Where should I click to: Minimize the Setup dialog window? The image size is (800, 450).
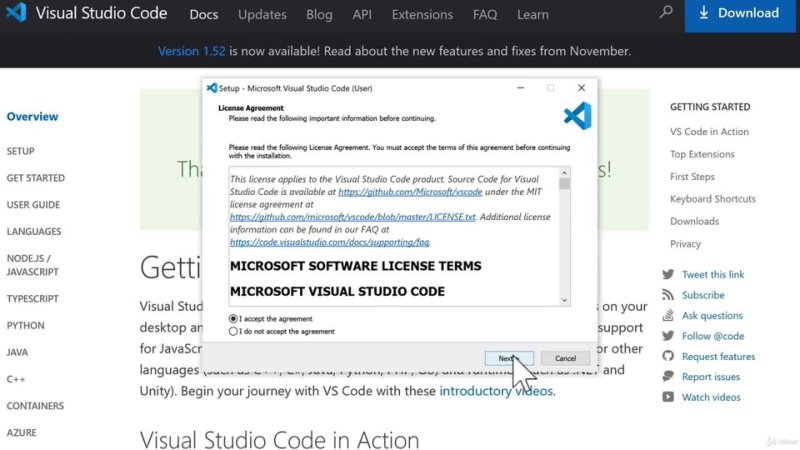pos(520,88)
